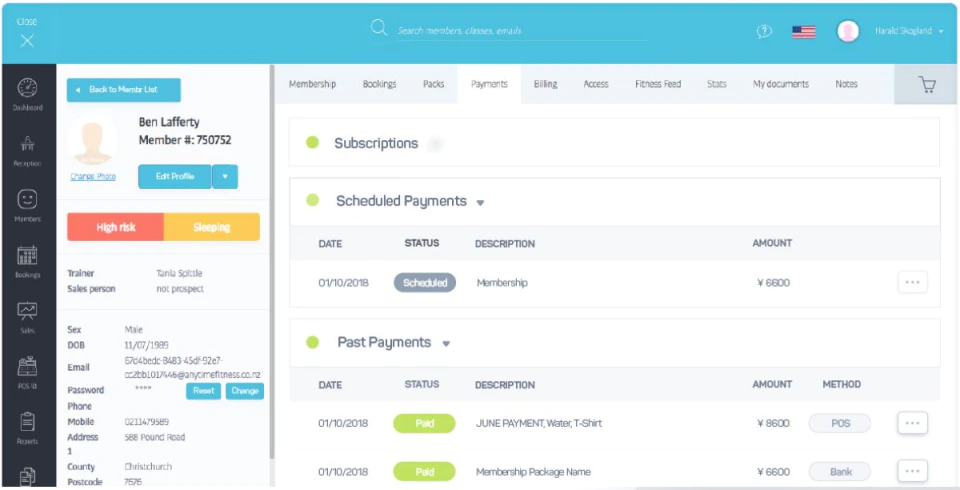Open the Harald Skogland user menu
The image size is (960, 490).
909,31
